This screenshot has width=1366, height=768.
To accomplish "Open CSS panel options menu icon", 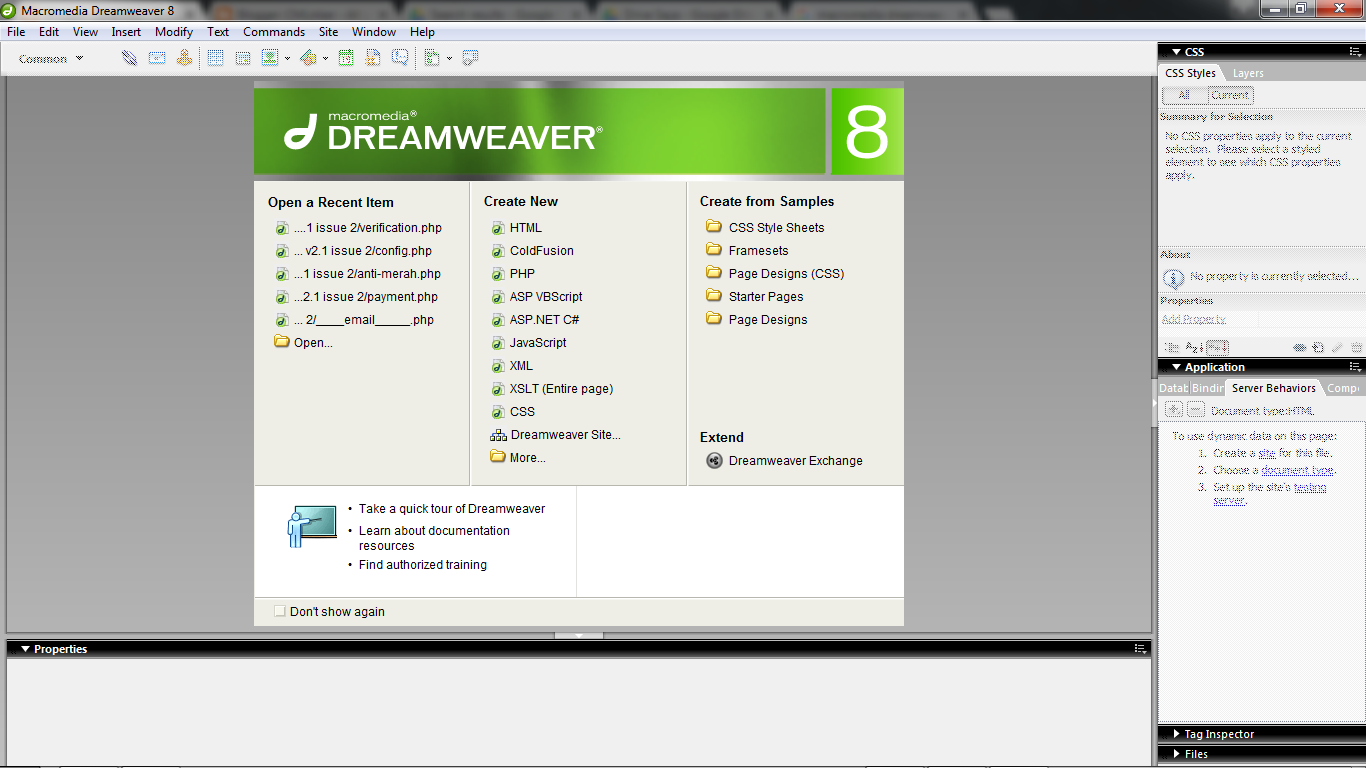I will 1355,52.
